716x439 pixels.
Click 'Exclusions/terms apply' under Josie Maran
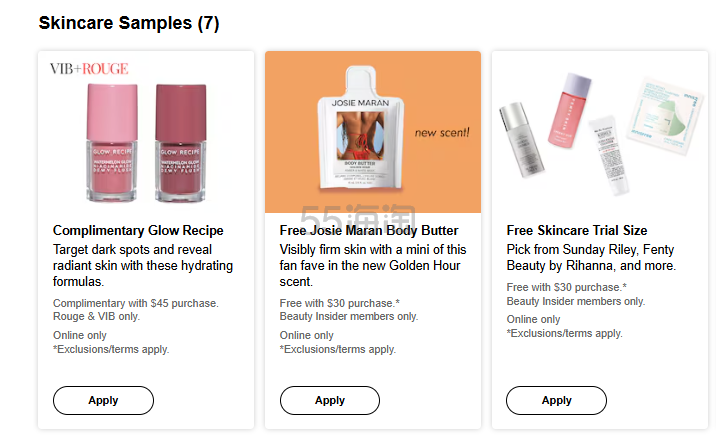coord(338,349)
